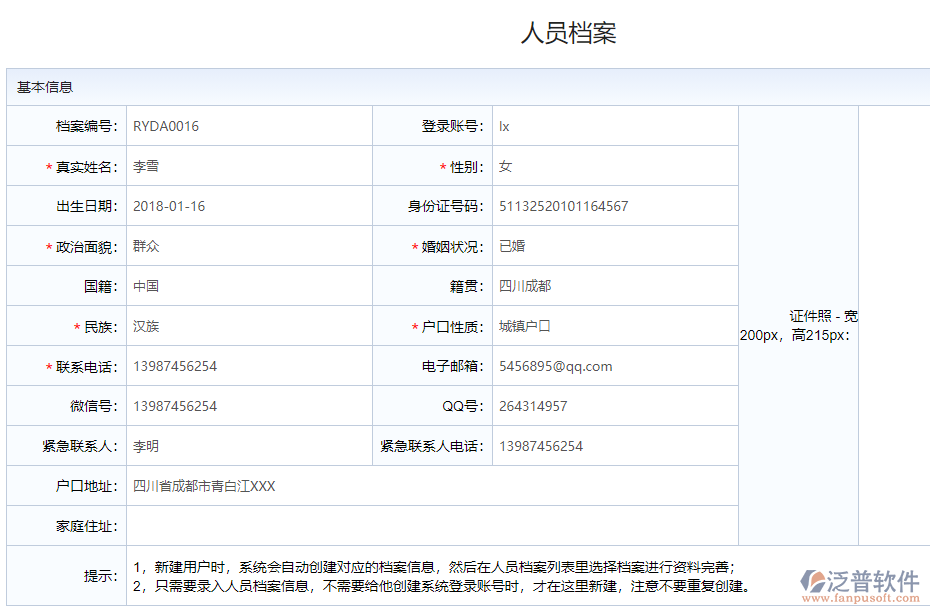Open the 出生日期 date field
Image resolution: width=930 pixels, height=614 pixels.
point(248,206)
